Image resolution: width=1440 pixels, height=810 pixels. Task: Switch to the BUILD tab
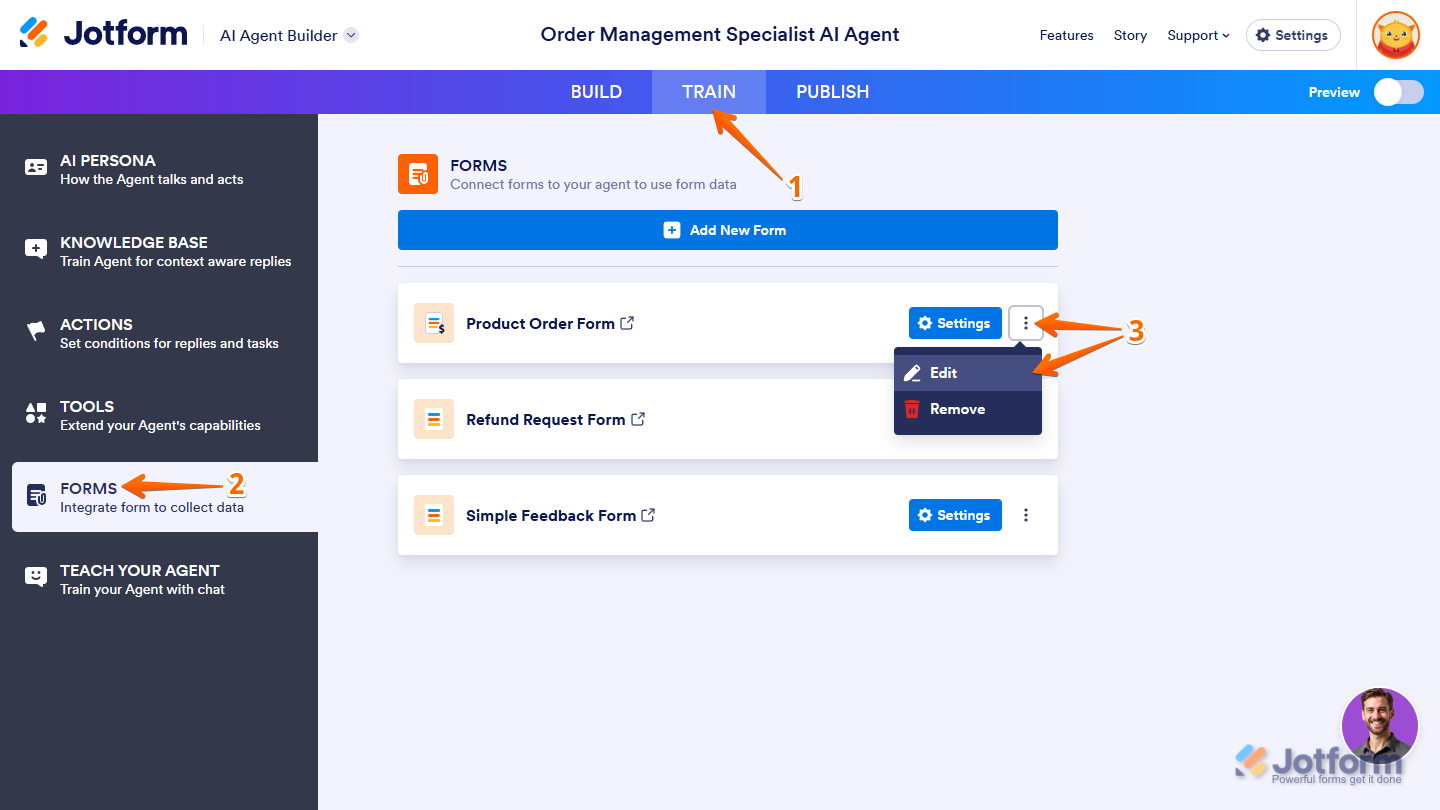tap(596, 92)
